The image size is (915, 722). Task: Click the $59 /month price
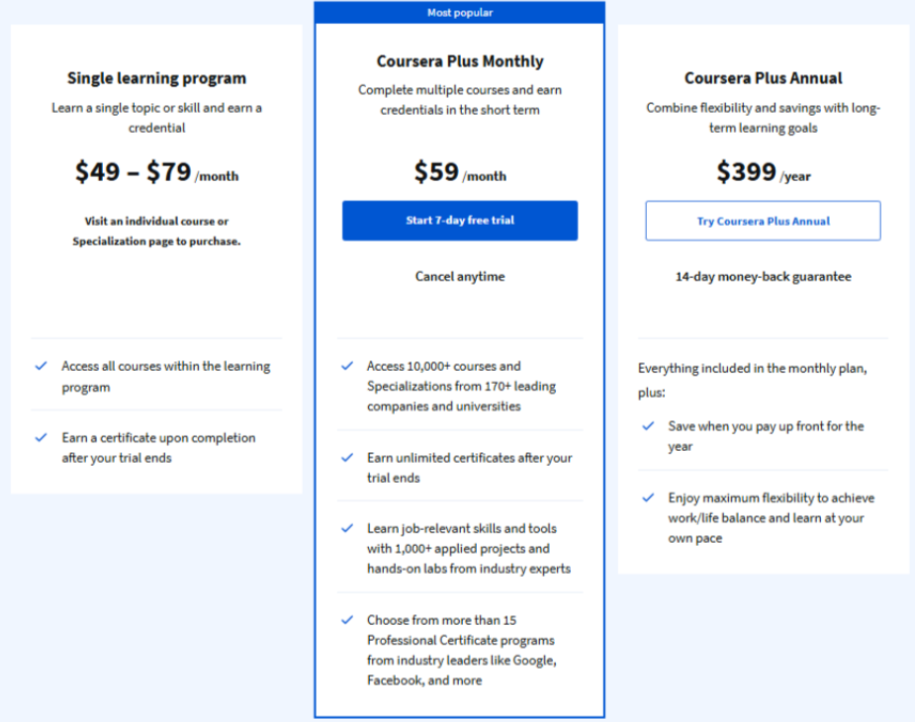tap(460, 173)
